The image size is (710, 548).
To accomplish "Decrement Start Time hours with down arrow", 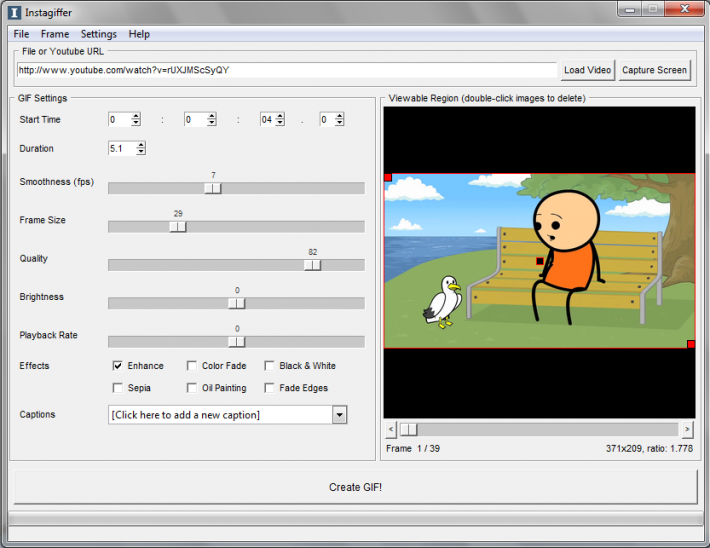I will [136, 123].
